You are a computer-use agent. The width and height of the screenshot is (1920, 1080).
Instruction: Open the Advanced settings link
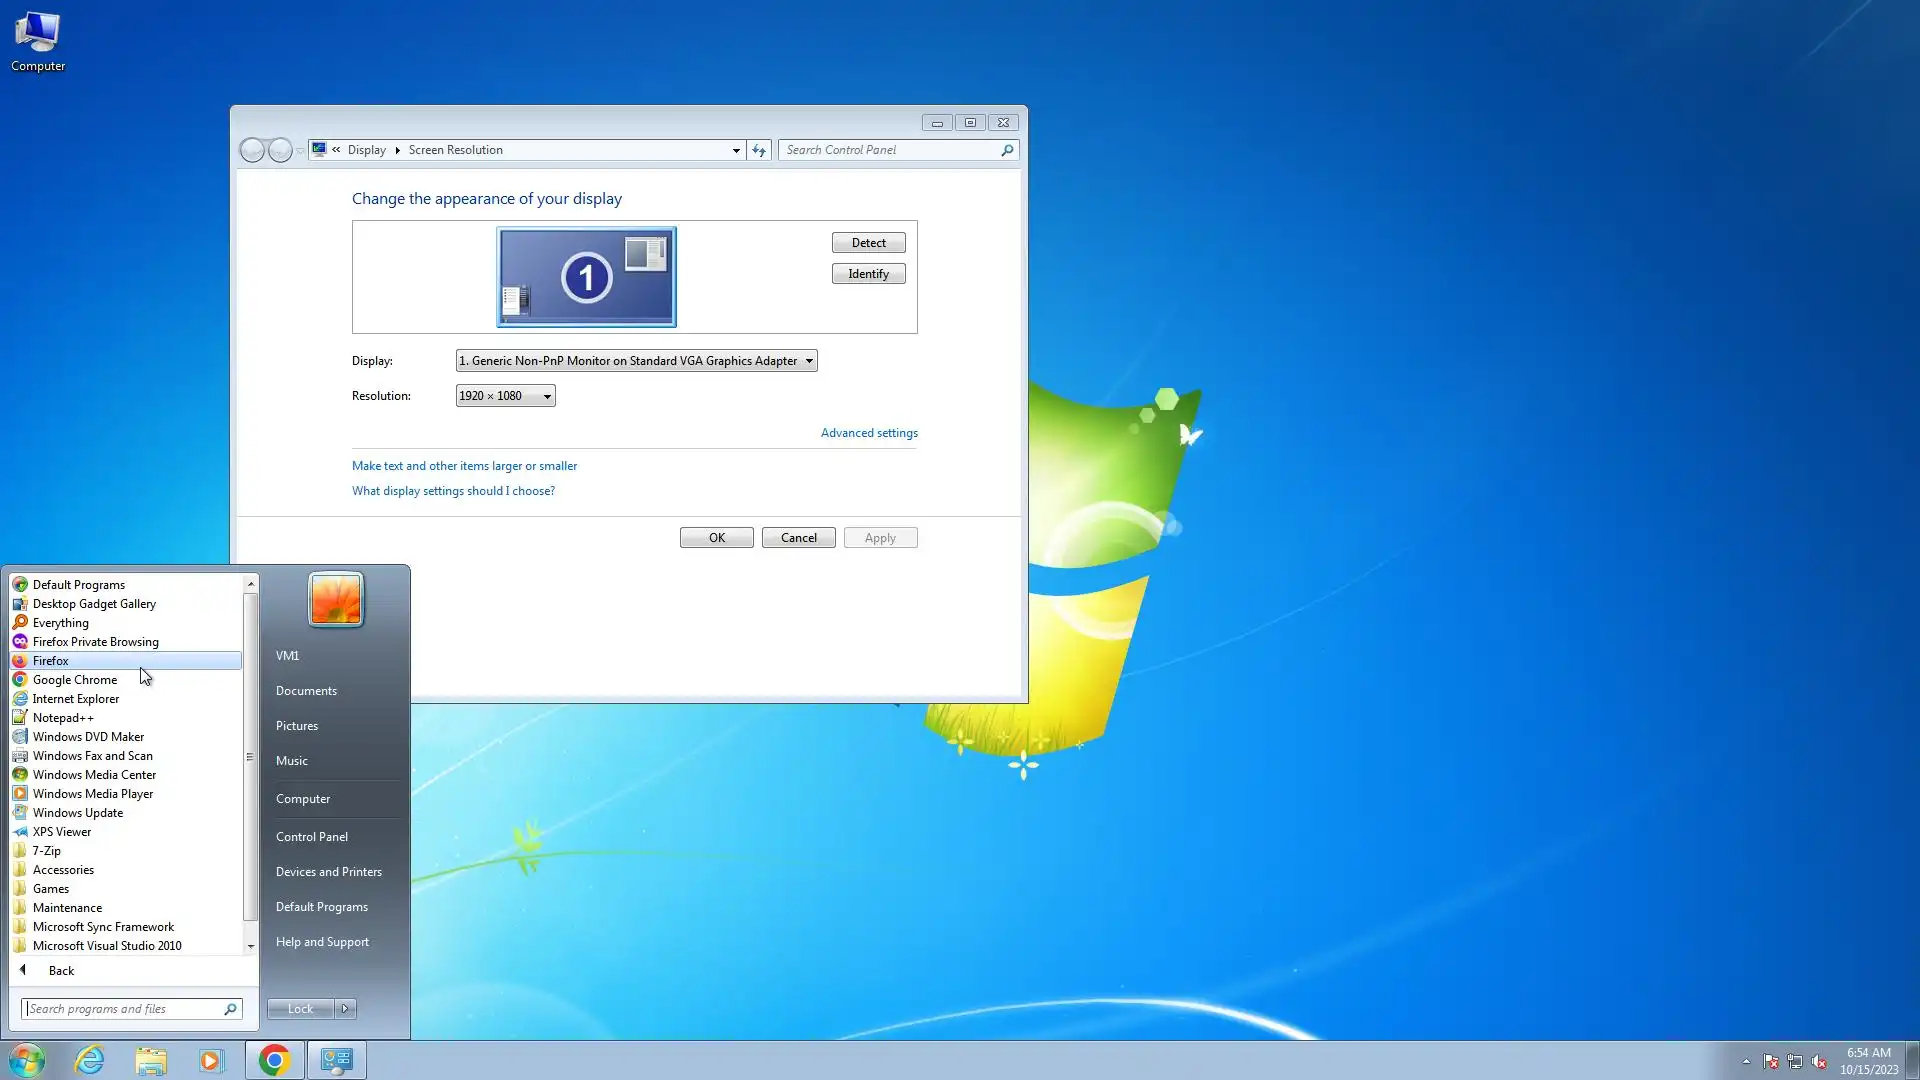click(869, 433)
